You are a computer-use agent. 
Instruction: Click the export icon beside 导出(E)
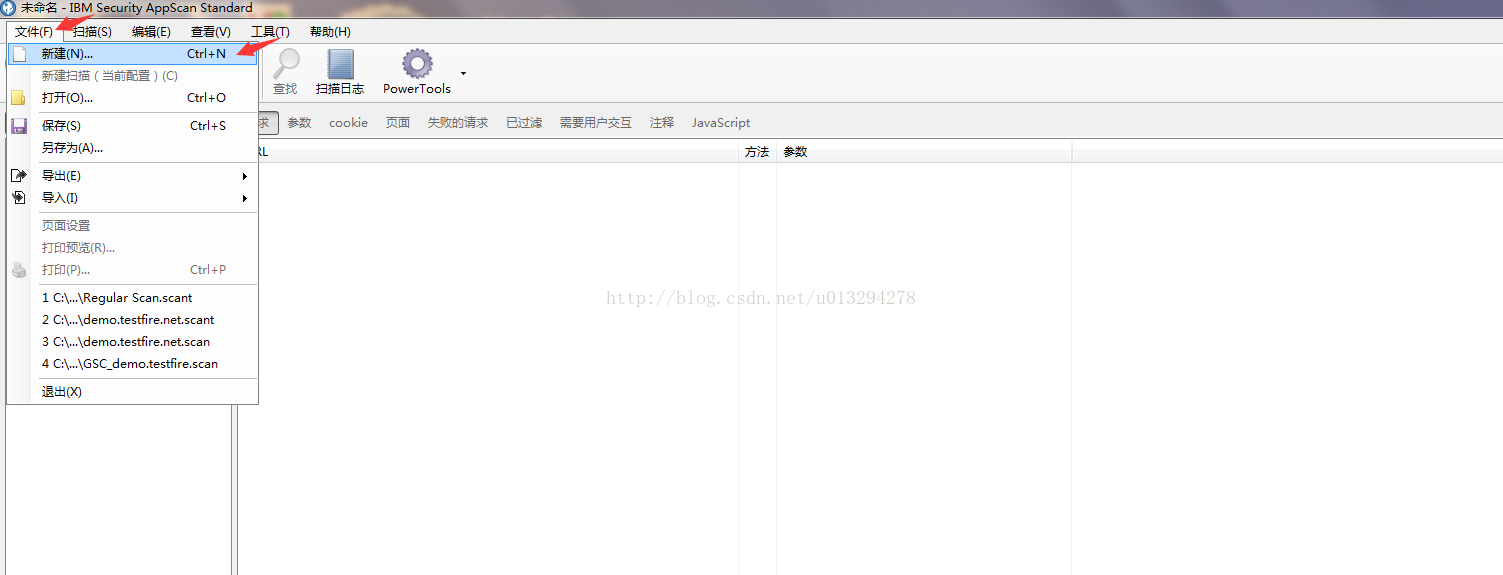(x=19, y=176)
